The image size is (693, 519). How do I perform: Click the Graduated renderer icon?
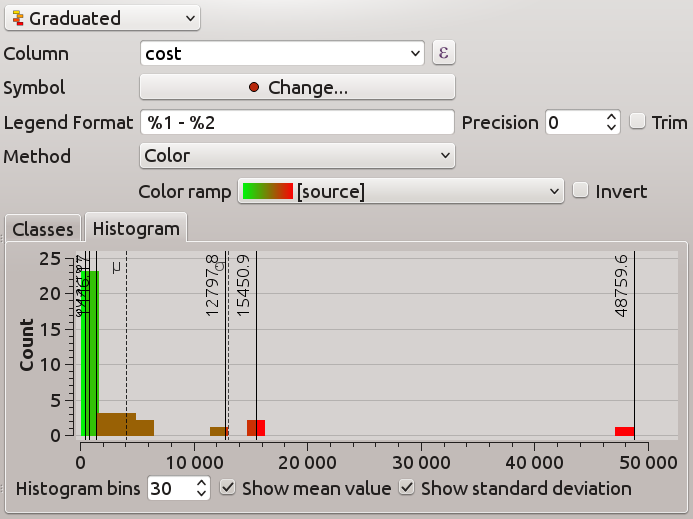[17, 18]
